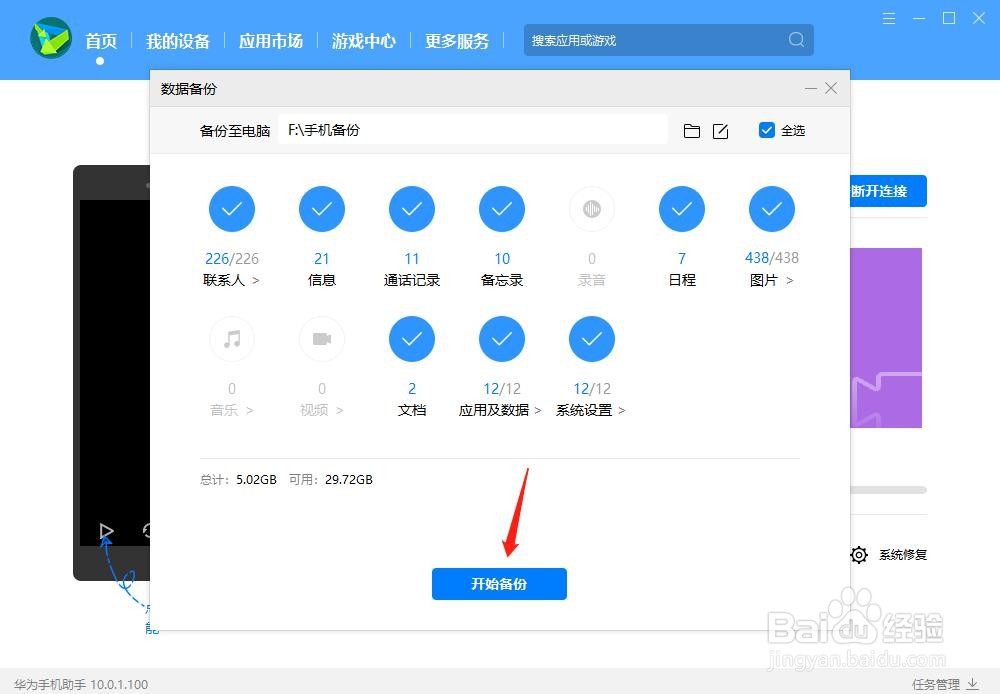Click the search magnifier icon
1000x694 pixels.
click(x=796, y=40)
